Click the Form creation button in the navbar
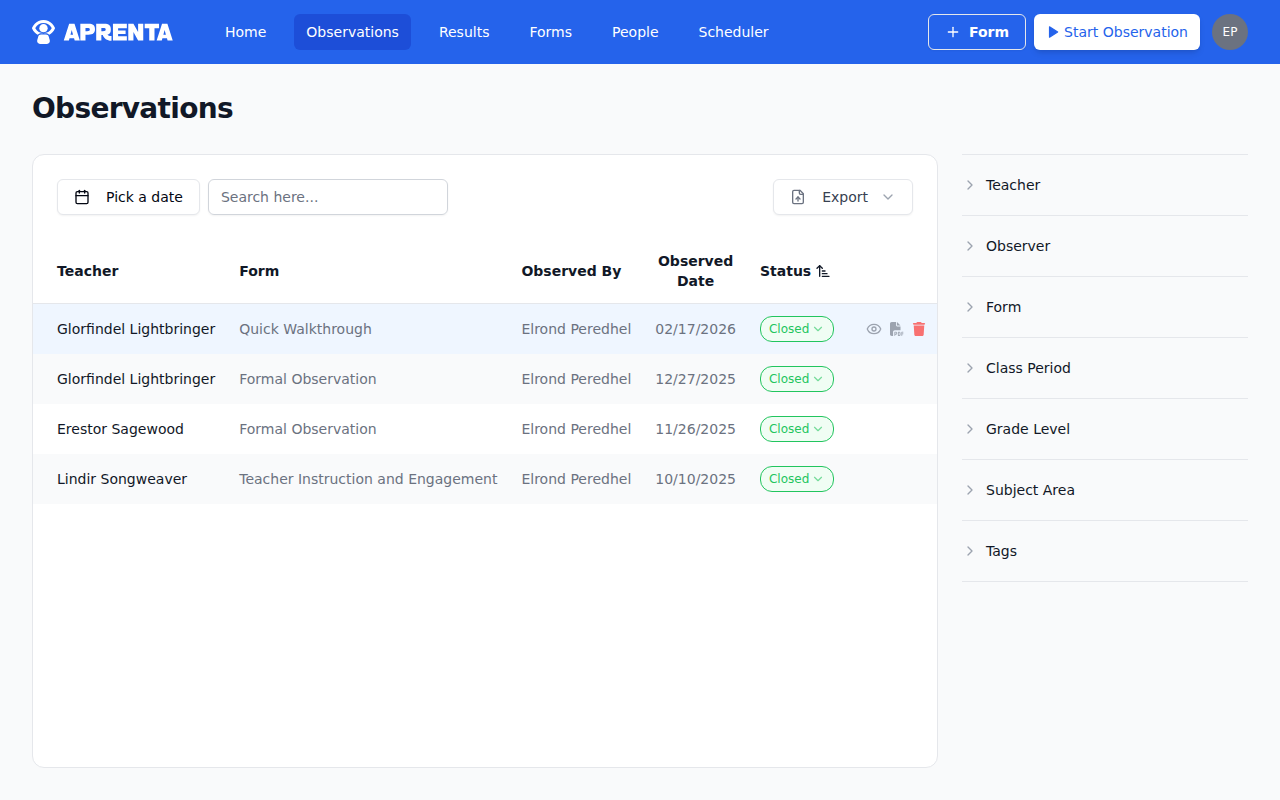This screenshot has width=1280, height=800. coord(976,31)
